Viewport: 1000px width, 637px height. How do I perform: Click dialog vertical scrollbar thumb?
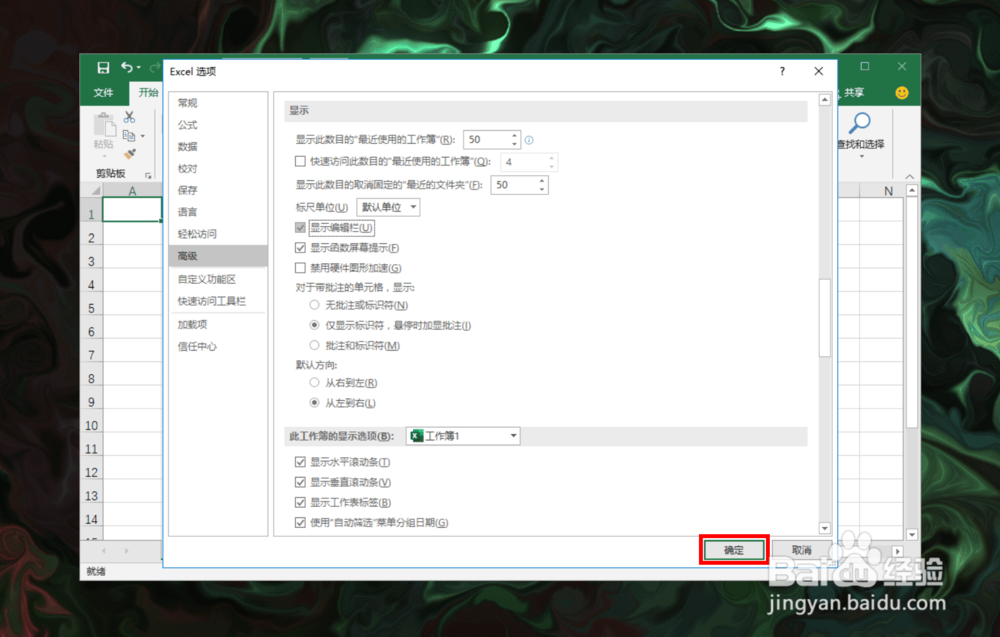click(x=825, y=318)
